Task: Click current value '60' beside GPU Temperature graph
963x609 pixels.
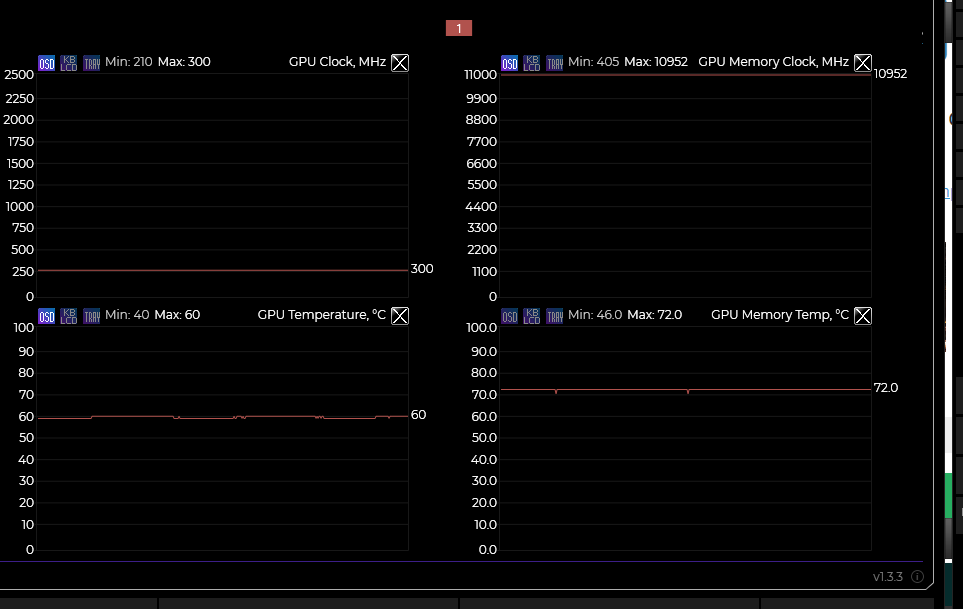Action: click(x=418, y=415)
